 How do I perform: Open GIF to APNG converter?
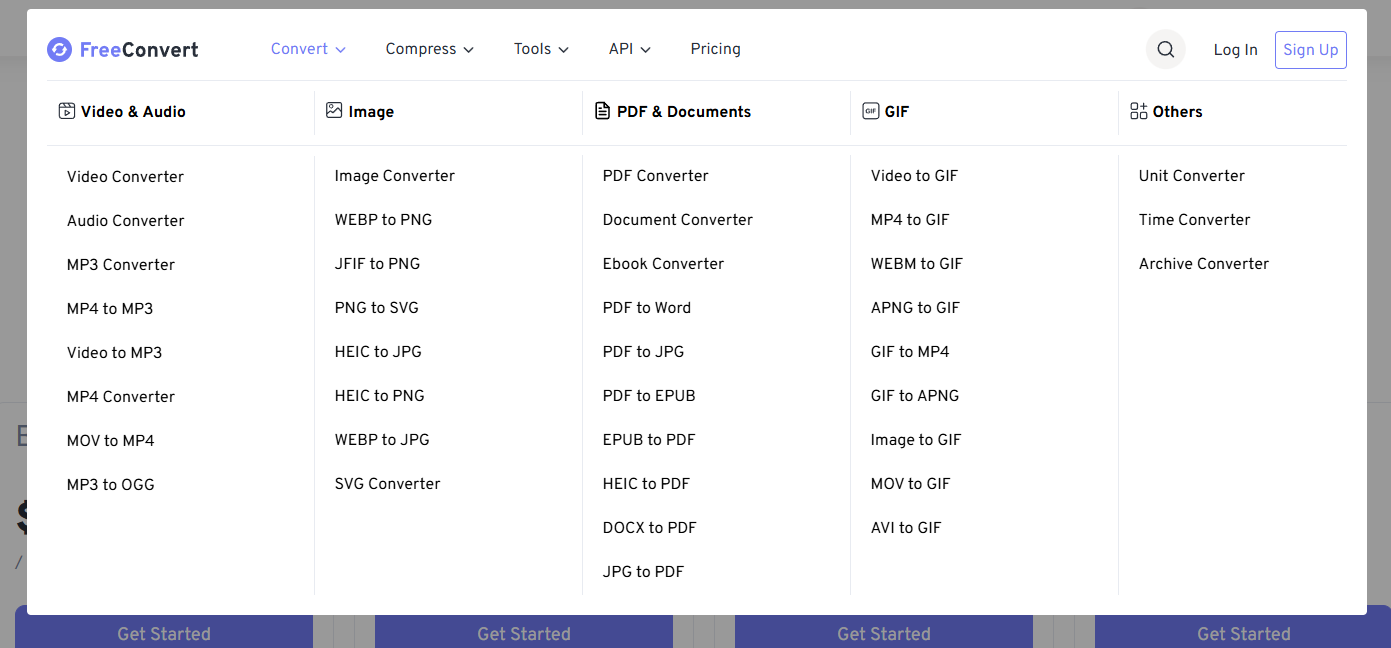pyautogui.click(x=915, y=396)
